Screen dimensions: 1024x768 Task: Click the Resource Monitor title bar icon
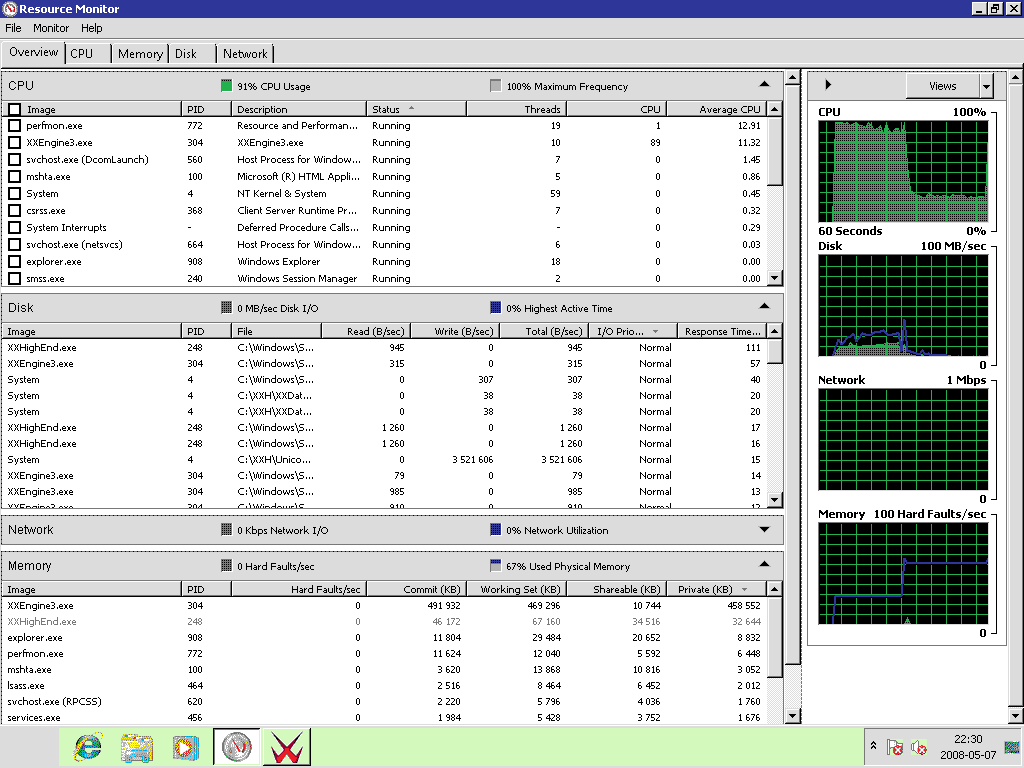(x=10, y=9)
